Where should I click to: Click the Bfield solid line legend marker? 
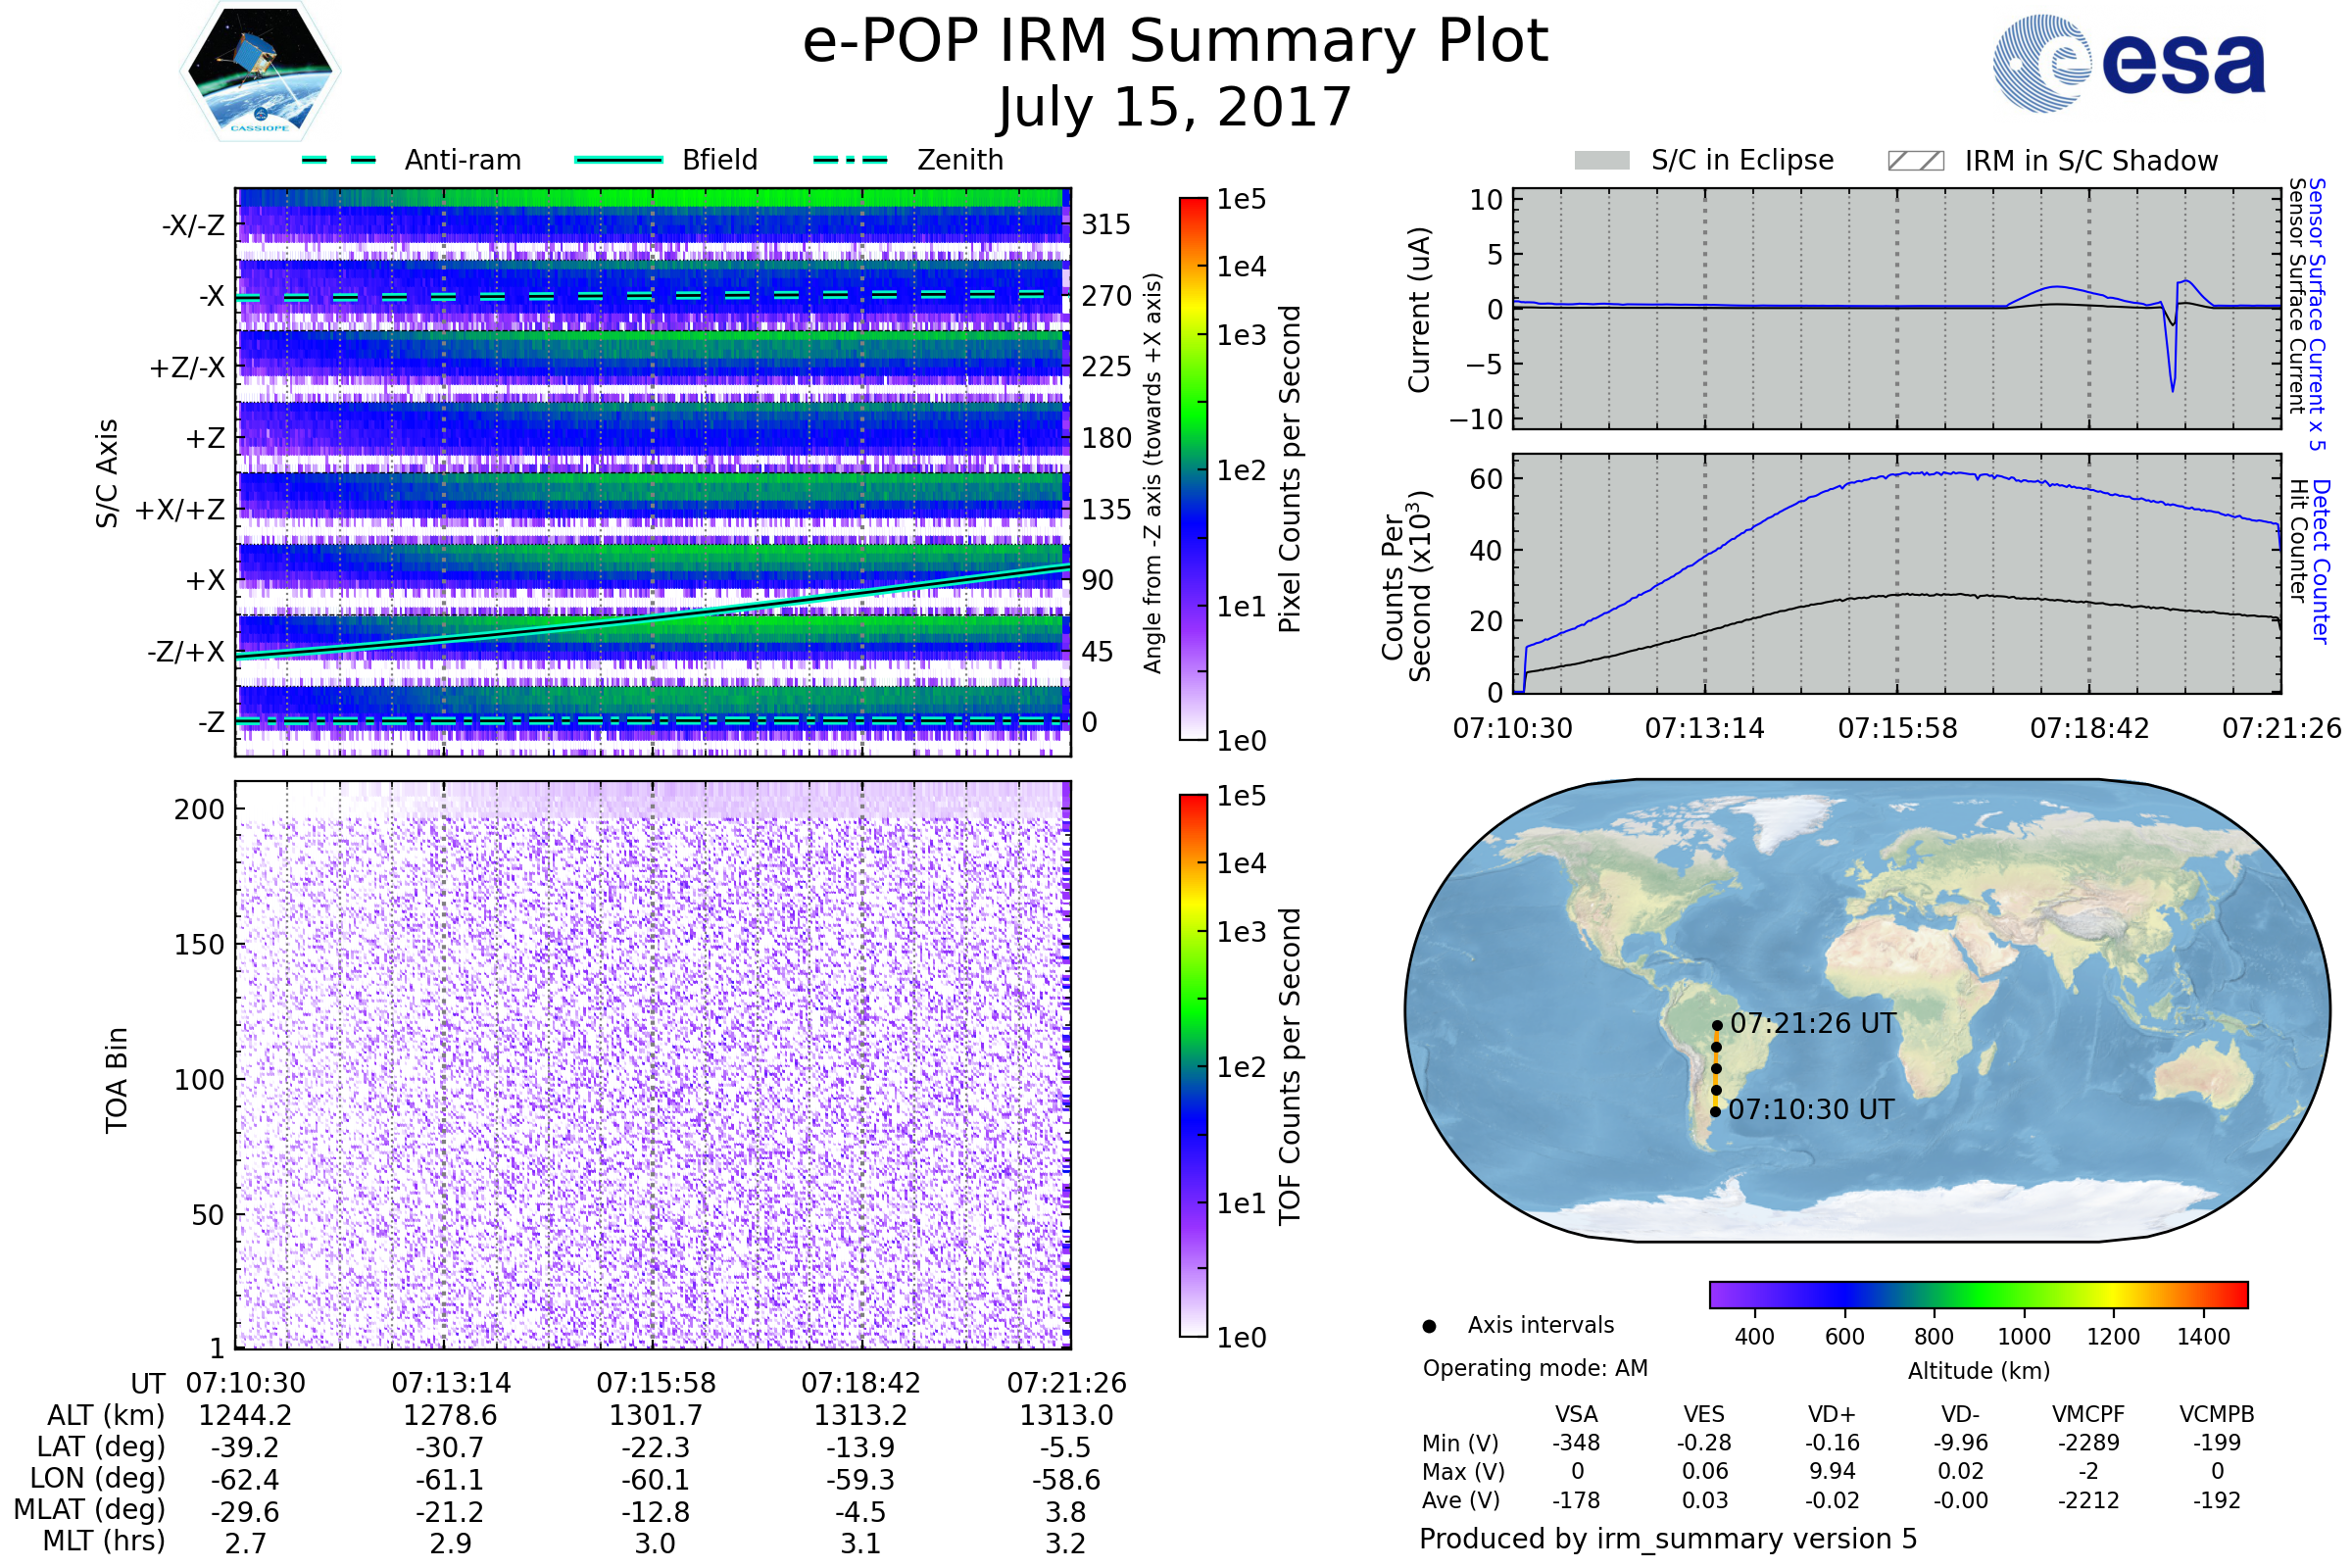(x=618, y=160)
